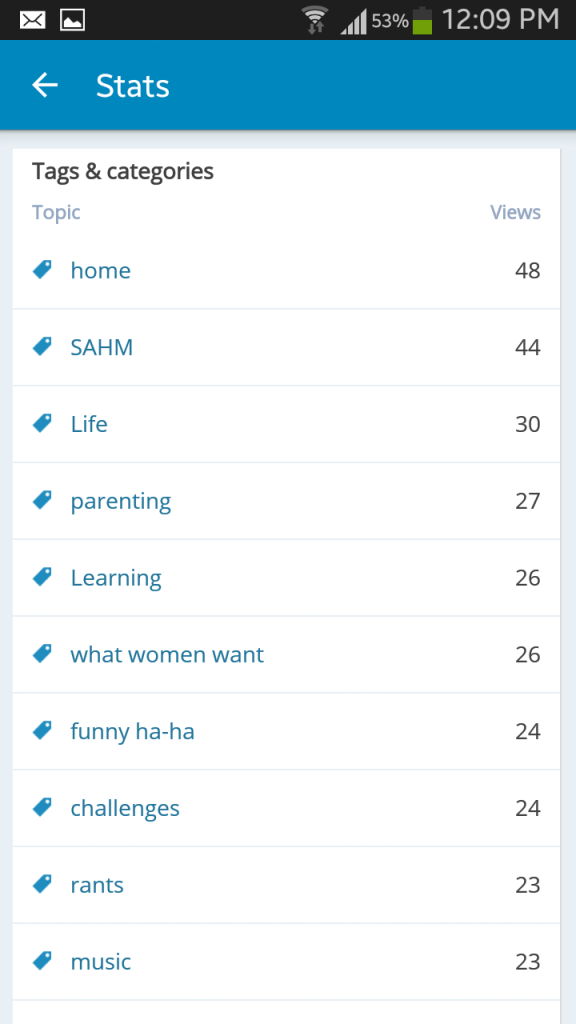Select the tag icon beside parenting
This screenshot has width=576, height=1024.
(x=41, y=500)
